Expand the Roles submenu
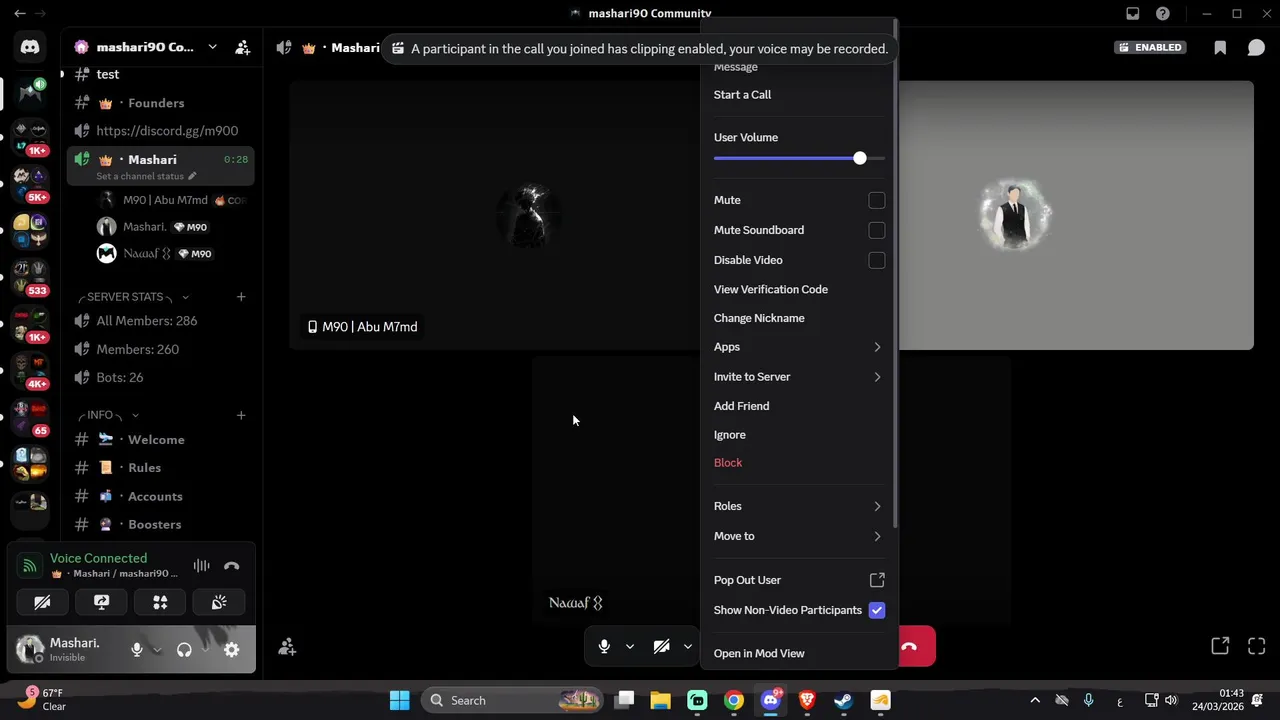This screenshot has height=720, width=1280. pyautogui.click(x=798, y=506)
